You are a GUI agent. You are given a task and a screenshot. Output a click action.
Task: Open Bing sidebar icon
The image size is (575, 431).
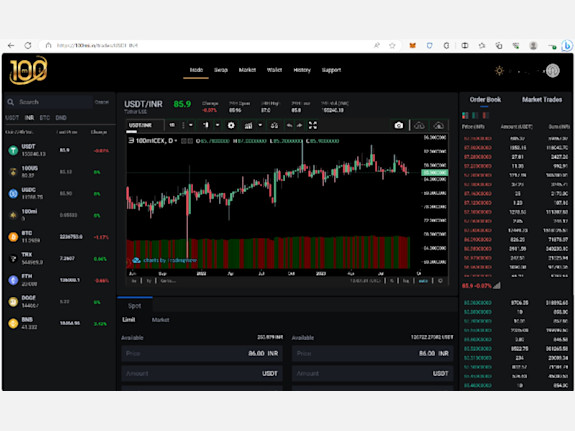[x=567, y=45]
